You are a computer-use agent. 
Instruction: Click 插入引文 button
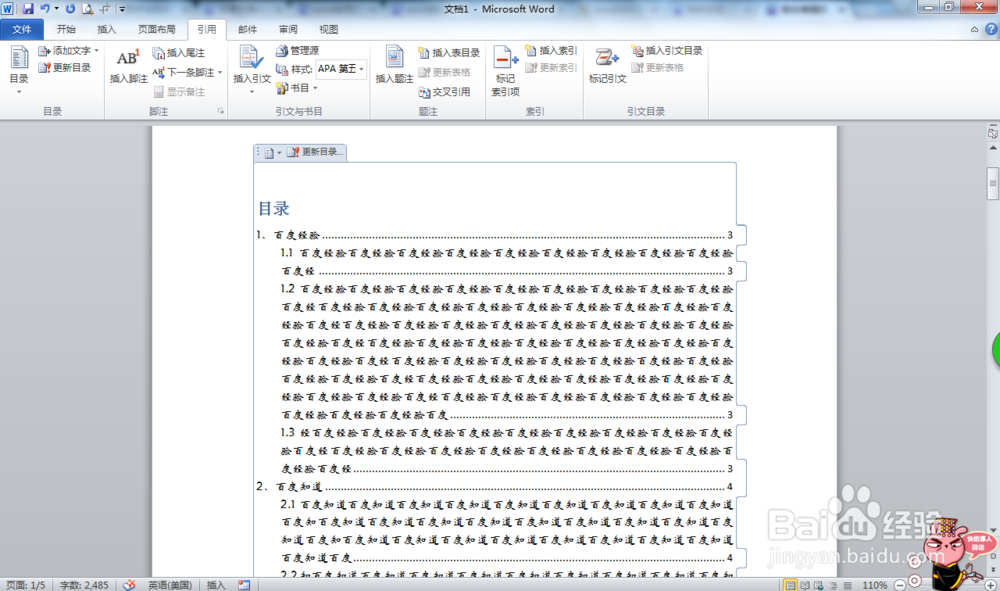coord(252,69)
